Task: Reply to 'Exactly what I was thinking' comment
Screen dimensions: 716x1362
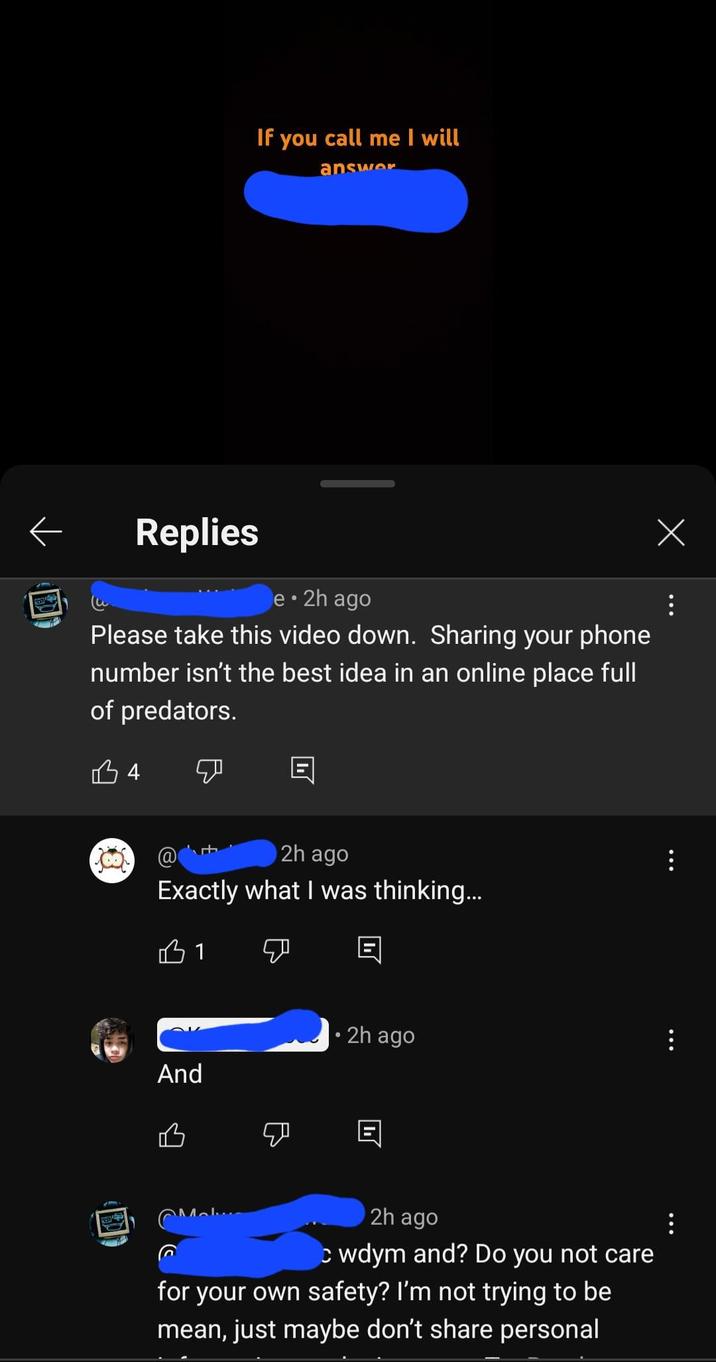Action: click(369, 949)
